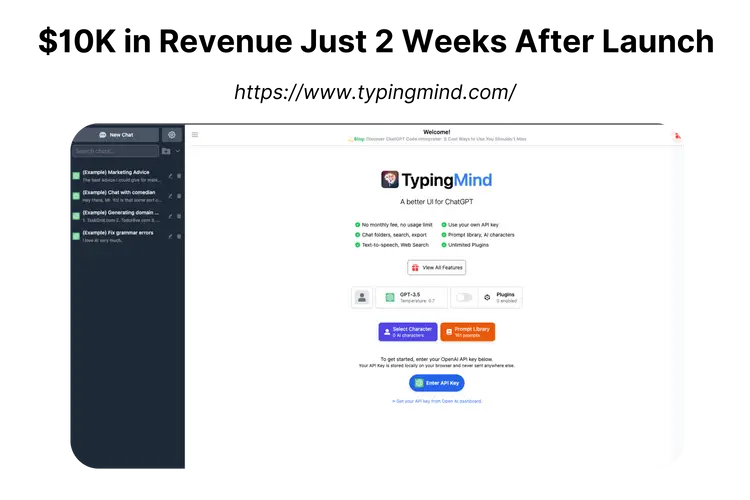
Task: Focus the Search chats input field
Action: [x=116, y=151]
